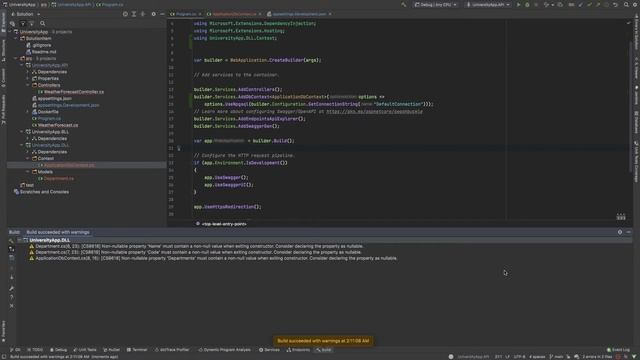This screenshot has width=640, height=360.
Task: Click the build succeeded notification balloon
Action: [323, 341]
